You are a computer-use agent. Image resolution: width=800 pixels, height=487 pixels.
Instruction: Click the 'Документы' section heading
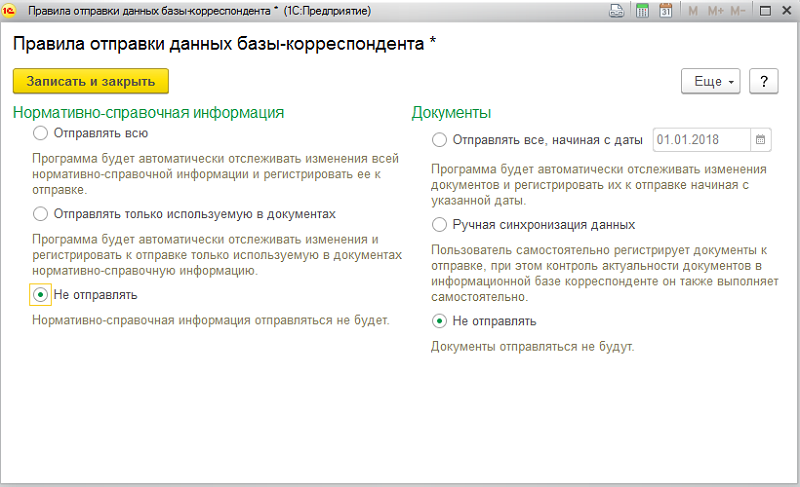[451, 113]
